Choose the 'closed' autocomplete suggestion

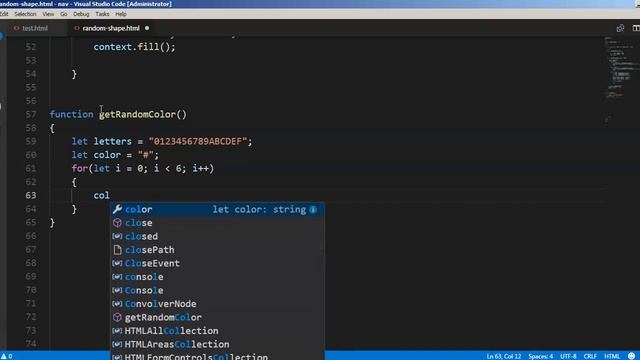(218, 236)
